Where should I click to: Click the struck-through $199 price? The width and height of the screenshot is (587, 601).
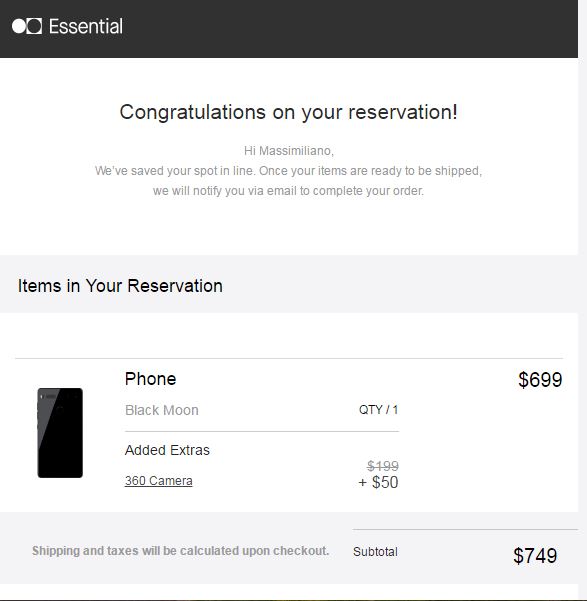pyautogui.click(x=383, y=466)
